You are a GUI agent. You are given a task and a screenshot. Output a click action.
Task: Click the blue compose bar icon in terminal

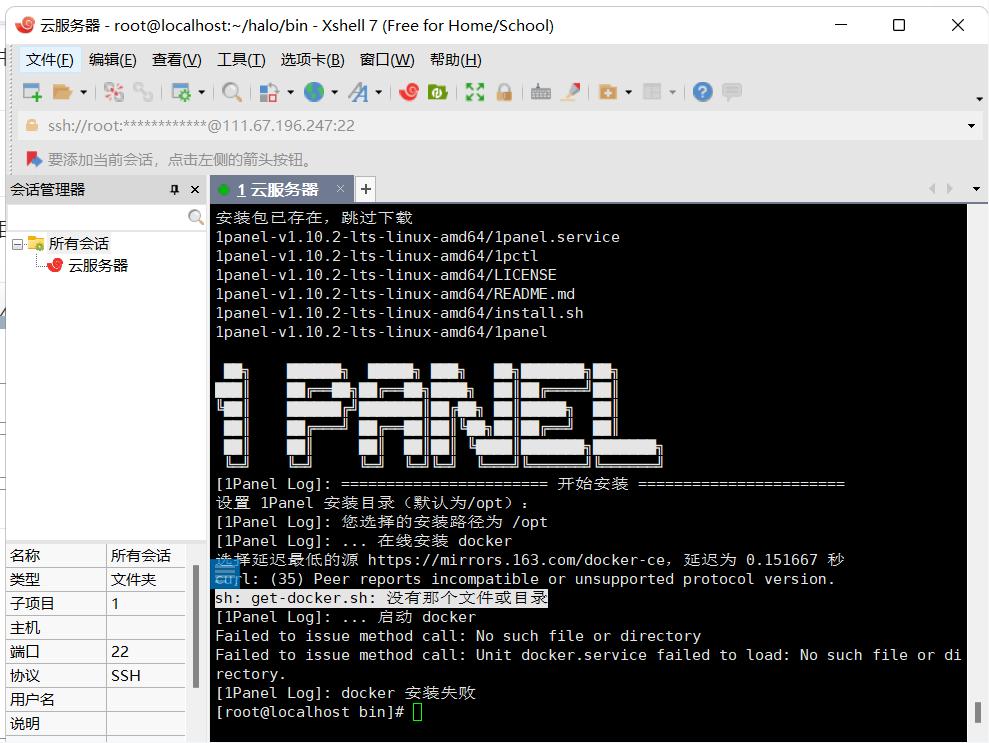[225, 574]
